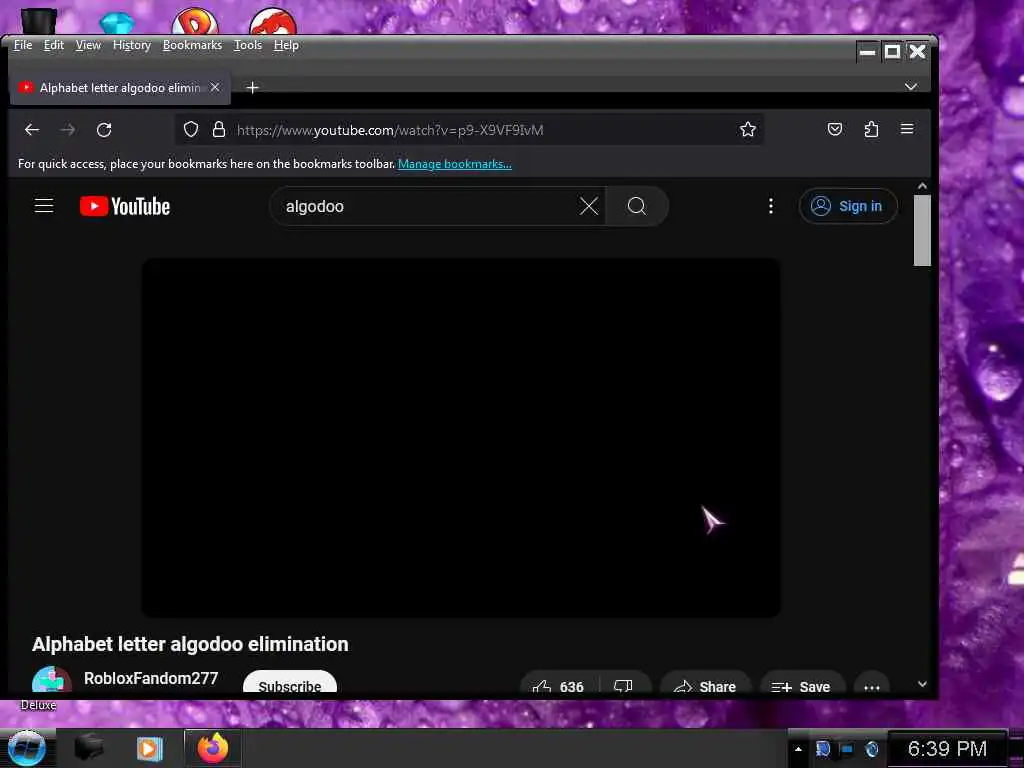This screenshot has width=1024, height=768.
Task: Click the Firefox icon in the taskbar
Action: pos(213,748)
